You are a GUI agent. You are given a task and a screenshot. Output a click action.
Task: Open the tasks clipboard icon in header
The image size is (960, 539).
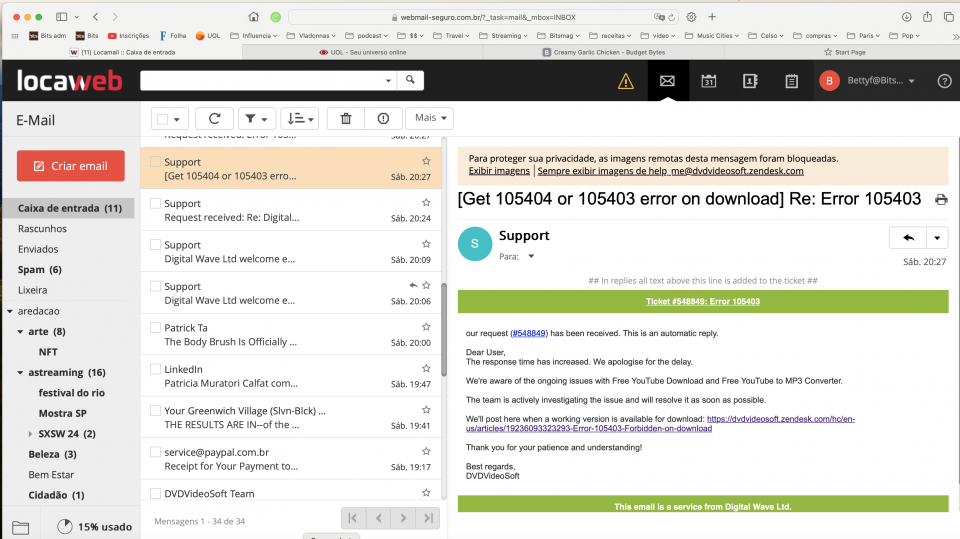pyautogui.click(x=791, y=81)
